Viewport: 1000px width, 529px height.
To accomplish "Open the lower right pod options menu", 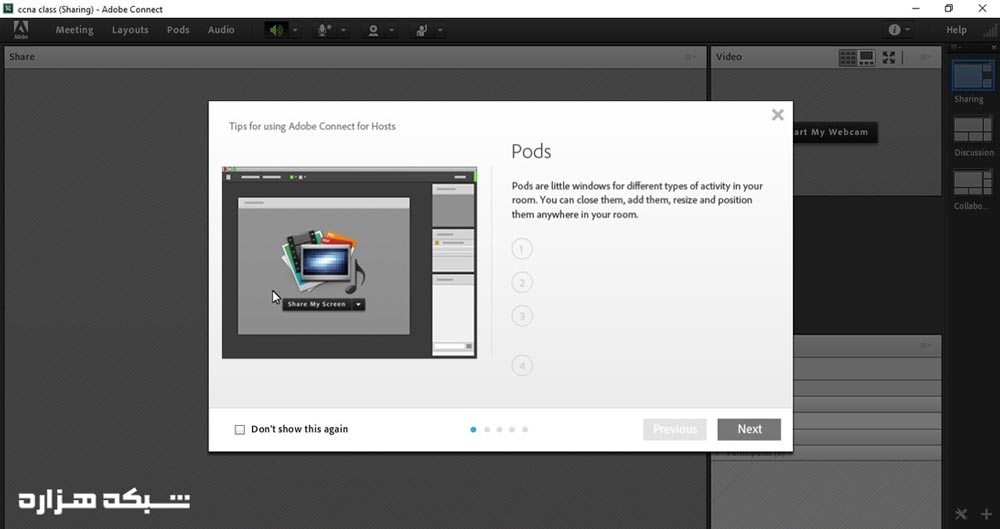I will click(925, 346).
